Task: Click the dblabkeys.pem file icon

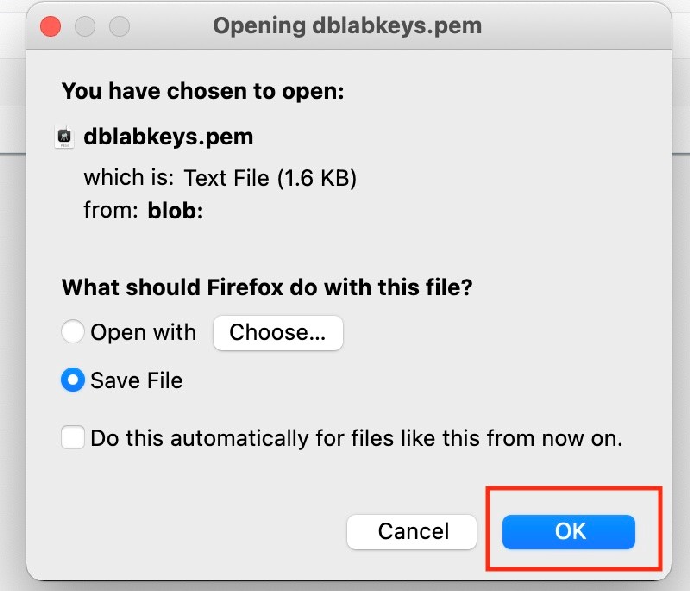Action: pos(65,137)
